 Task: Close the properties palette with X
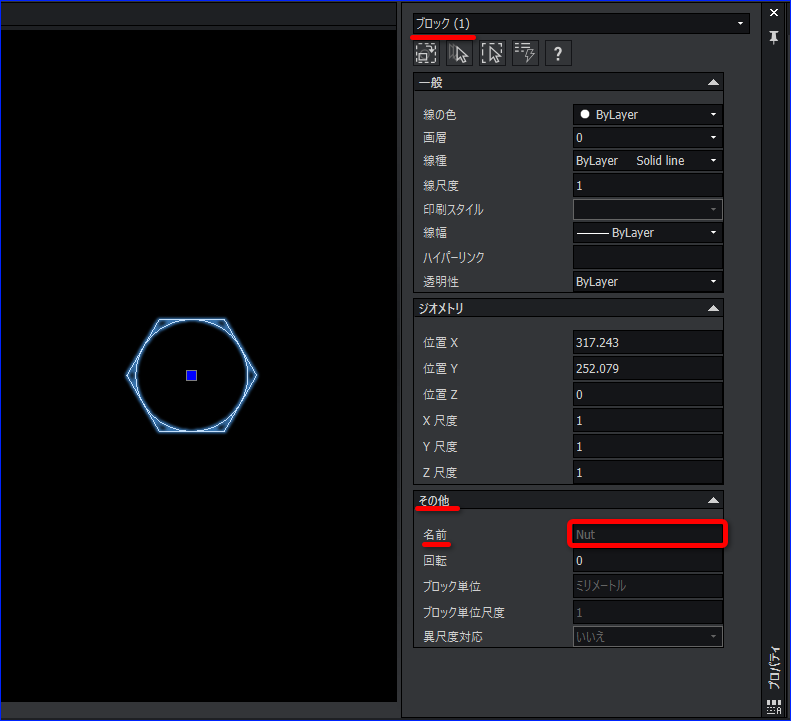pyautogui.click(x=774, y=13)
